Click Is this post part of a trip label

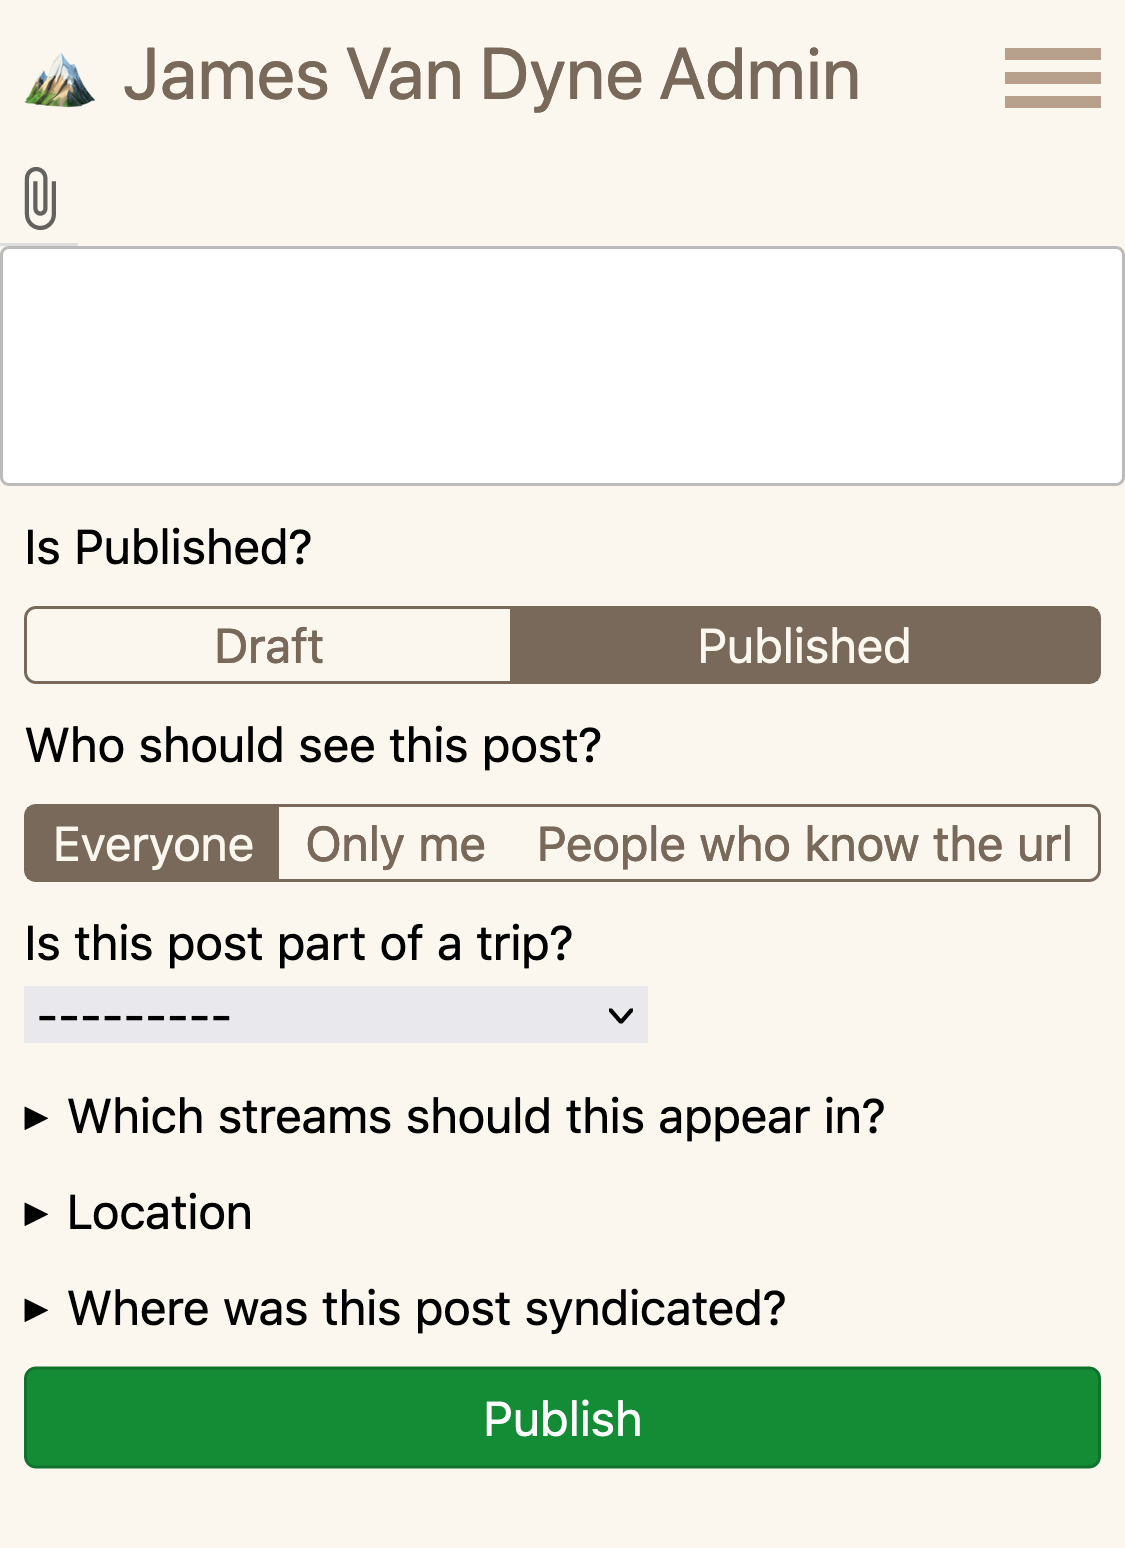click(x=298, y=944)
